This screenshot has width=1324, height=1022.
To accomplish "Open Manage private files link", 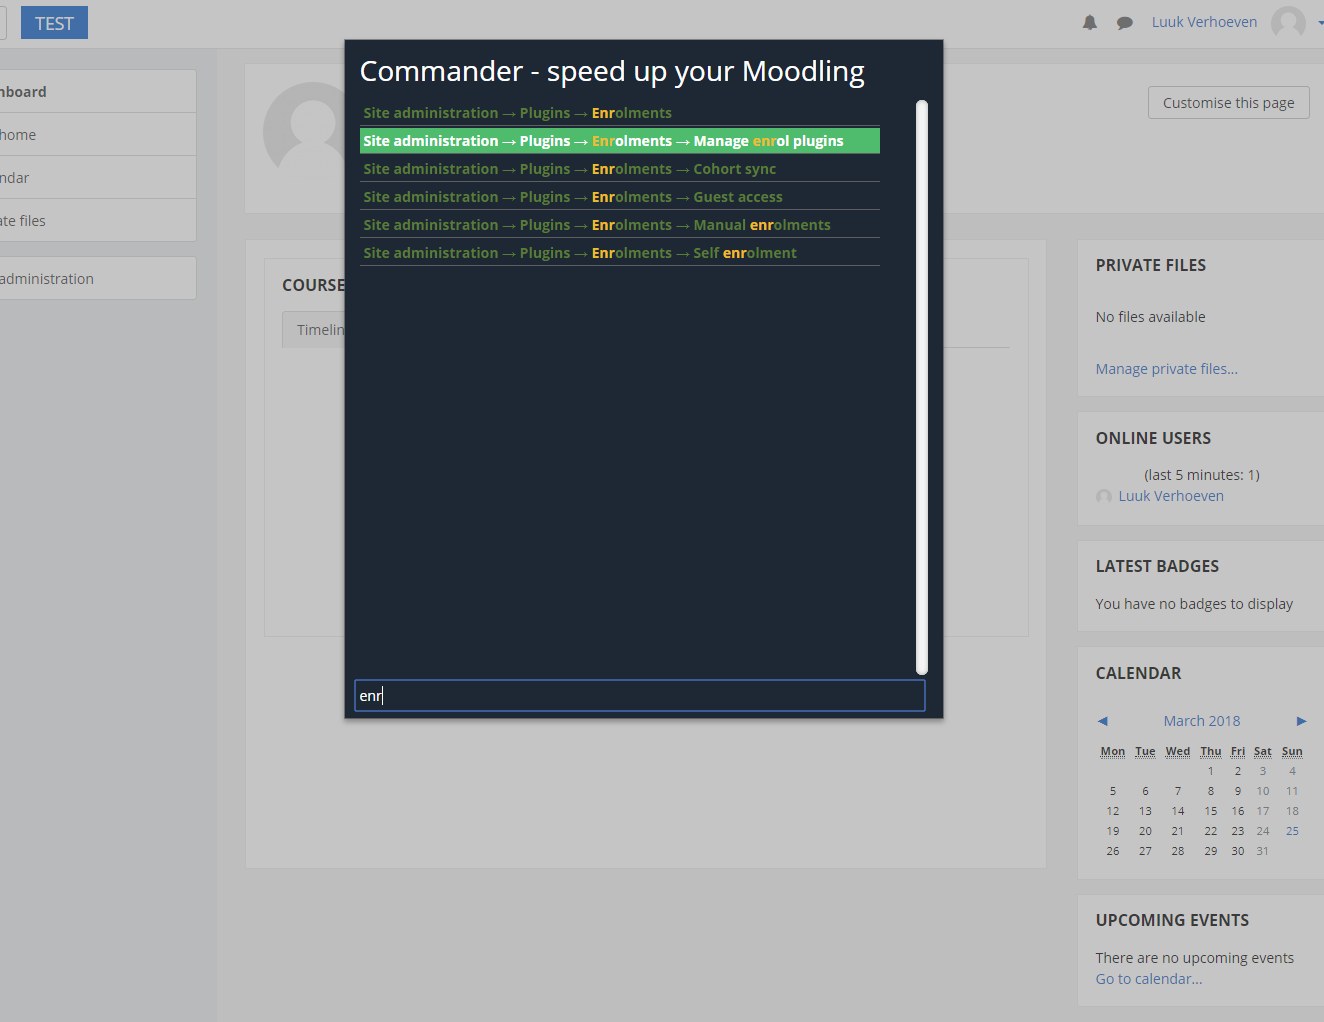I will tap(1166, 369).
